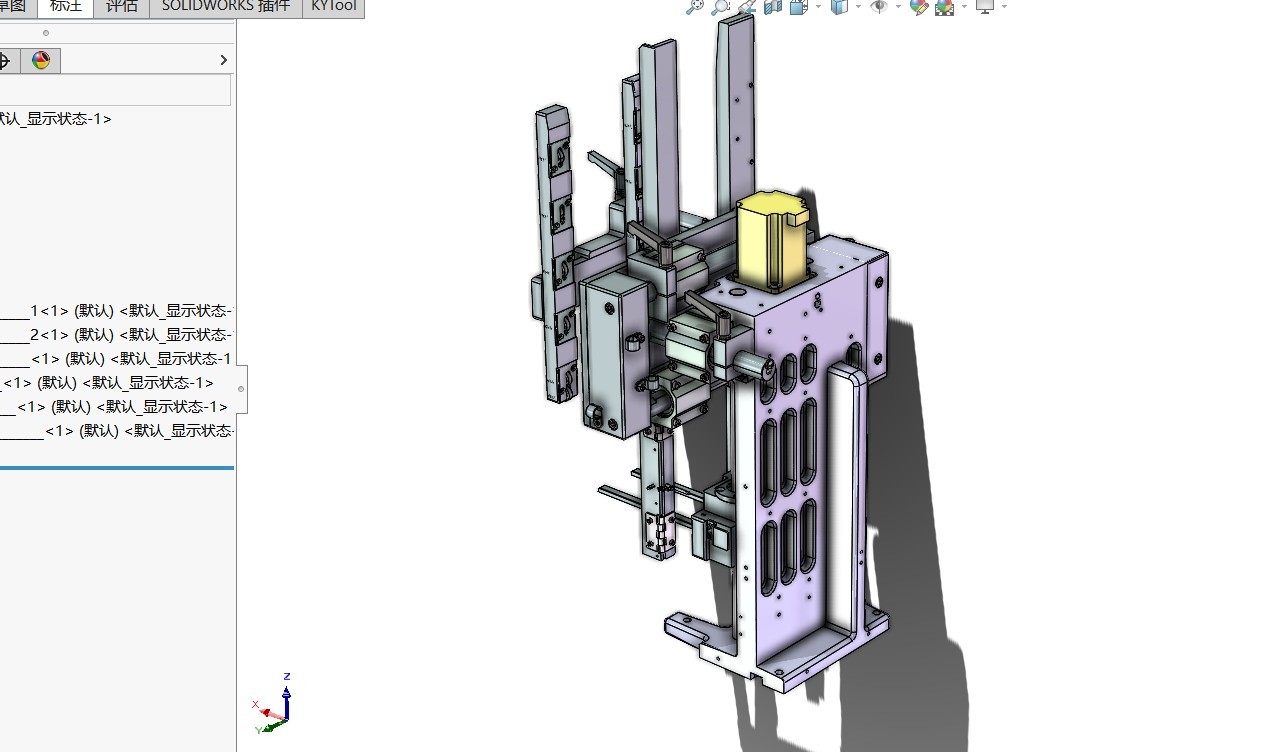
Task: Open the Apply Scene dropdown arrow
Action: pos(964,7)
